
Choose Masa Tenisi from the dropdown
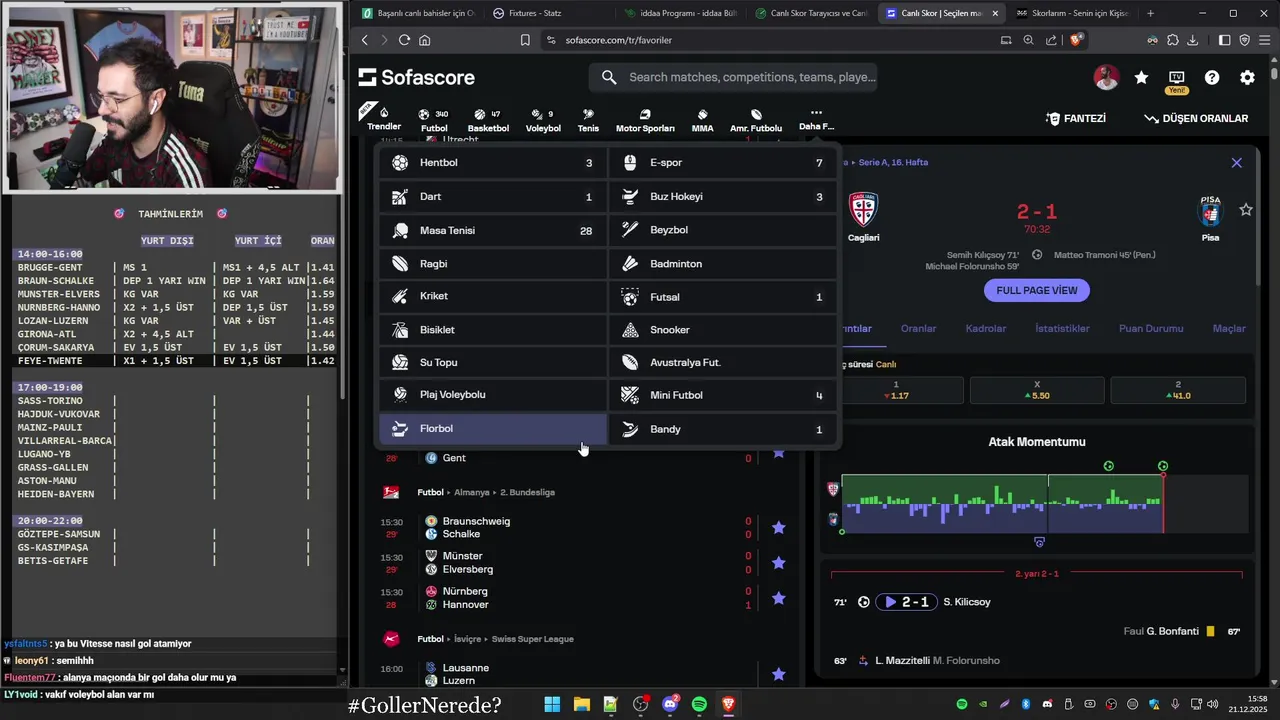point(493,231)
